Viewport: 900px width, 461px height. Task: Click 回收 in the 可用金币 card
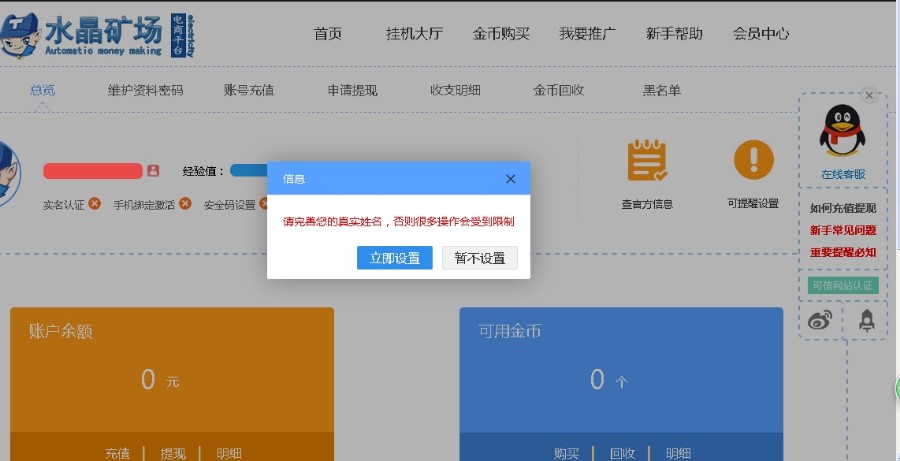pyautogui.click(x=622, y=454)
